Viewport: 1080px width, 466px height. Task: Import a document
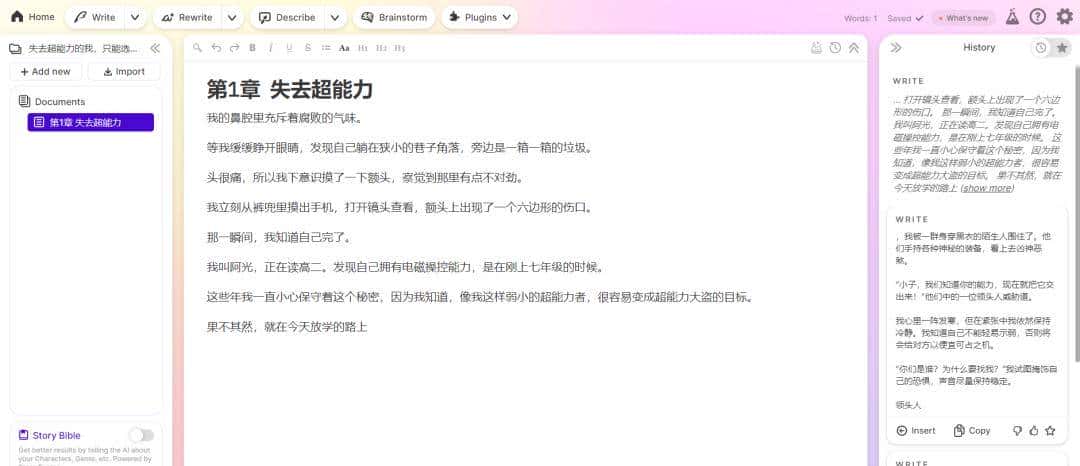coord(125,72)
